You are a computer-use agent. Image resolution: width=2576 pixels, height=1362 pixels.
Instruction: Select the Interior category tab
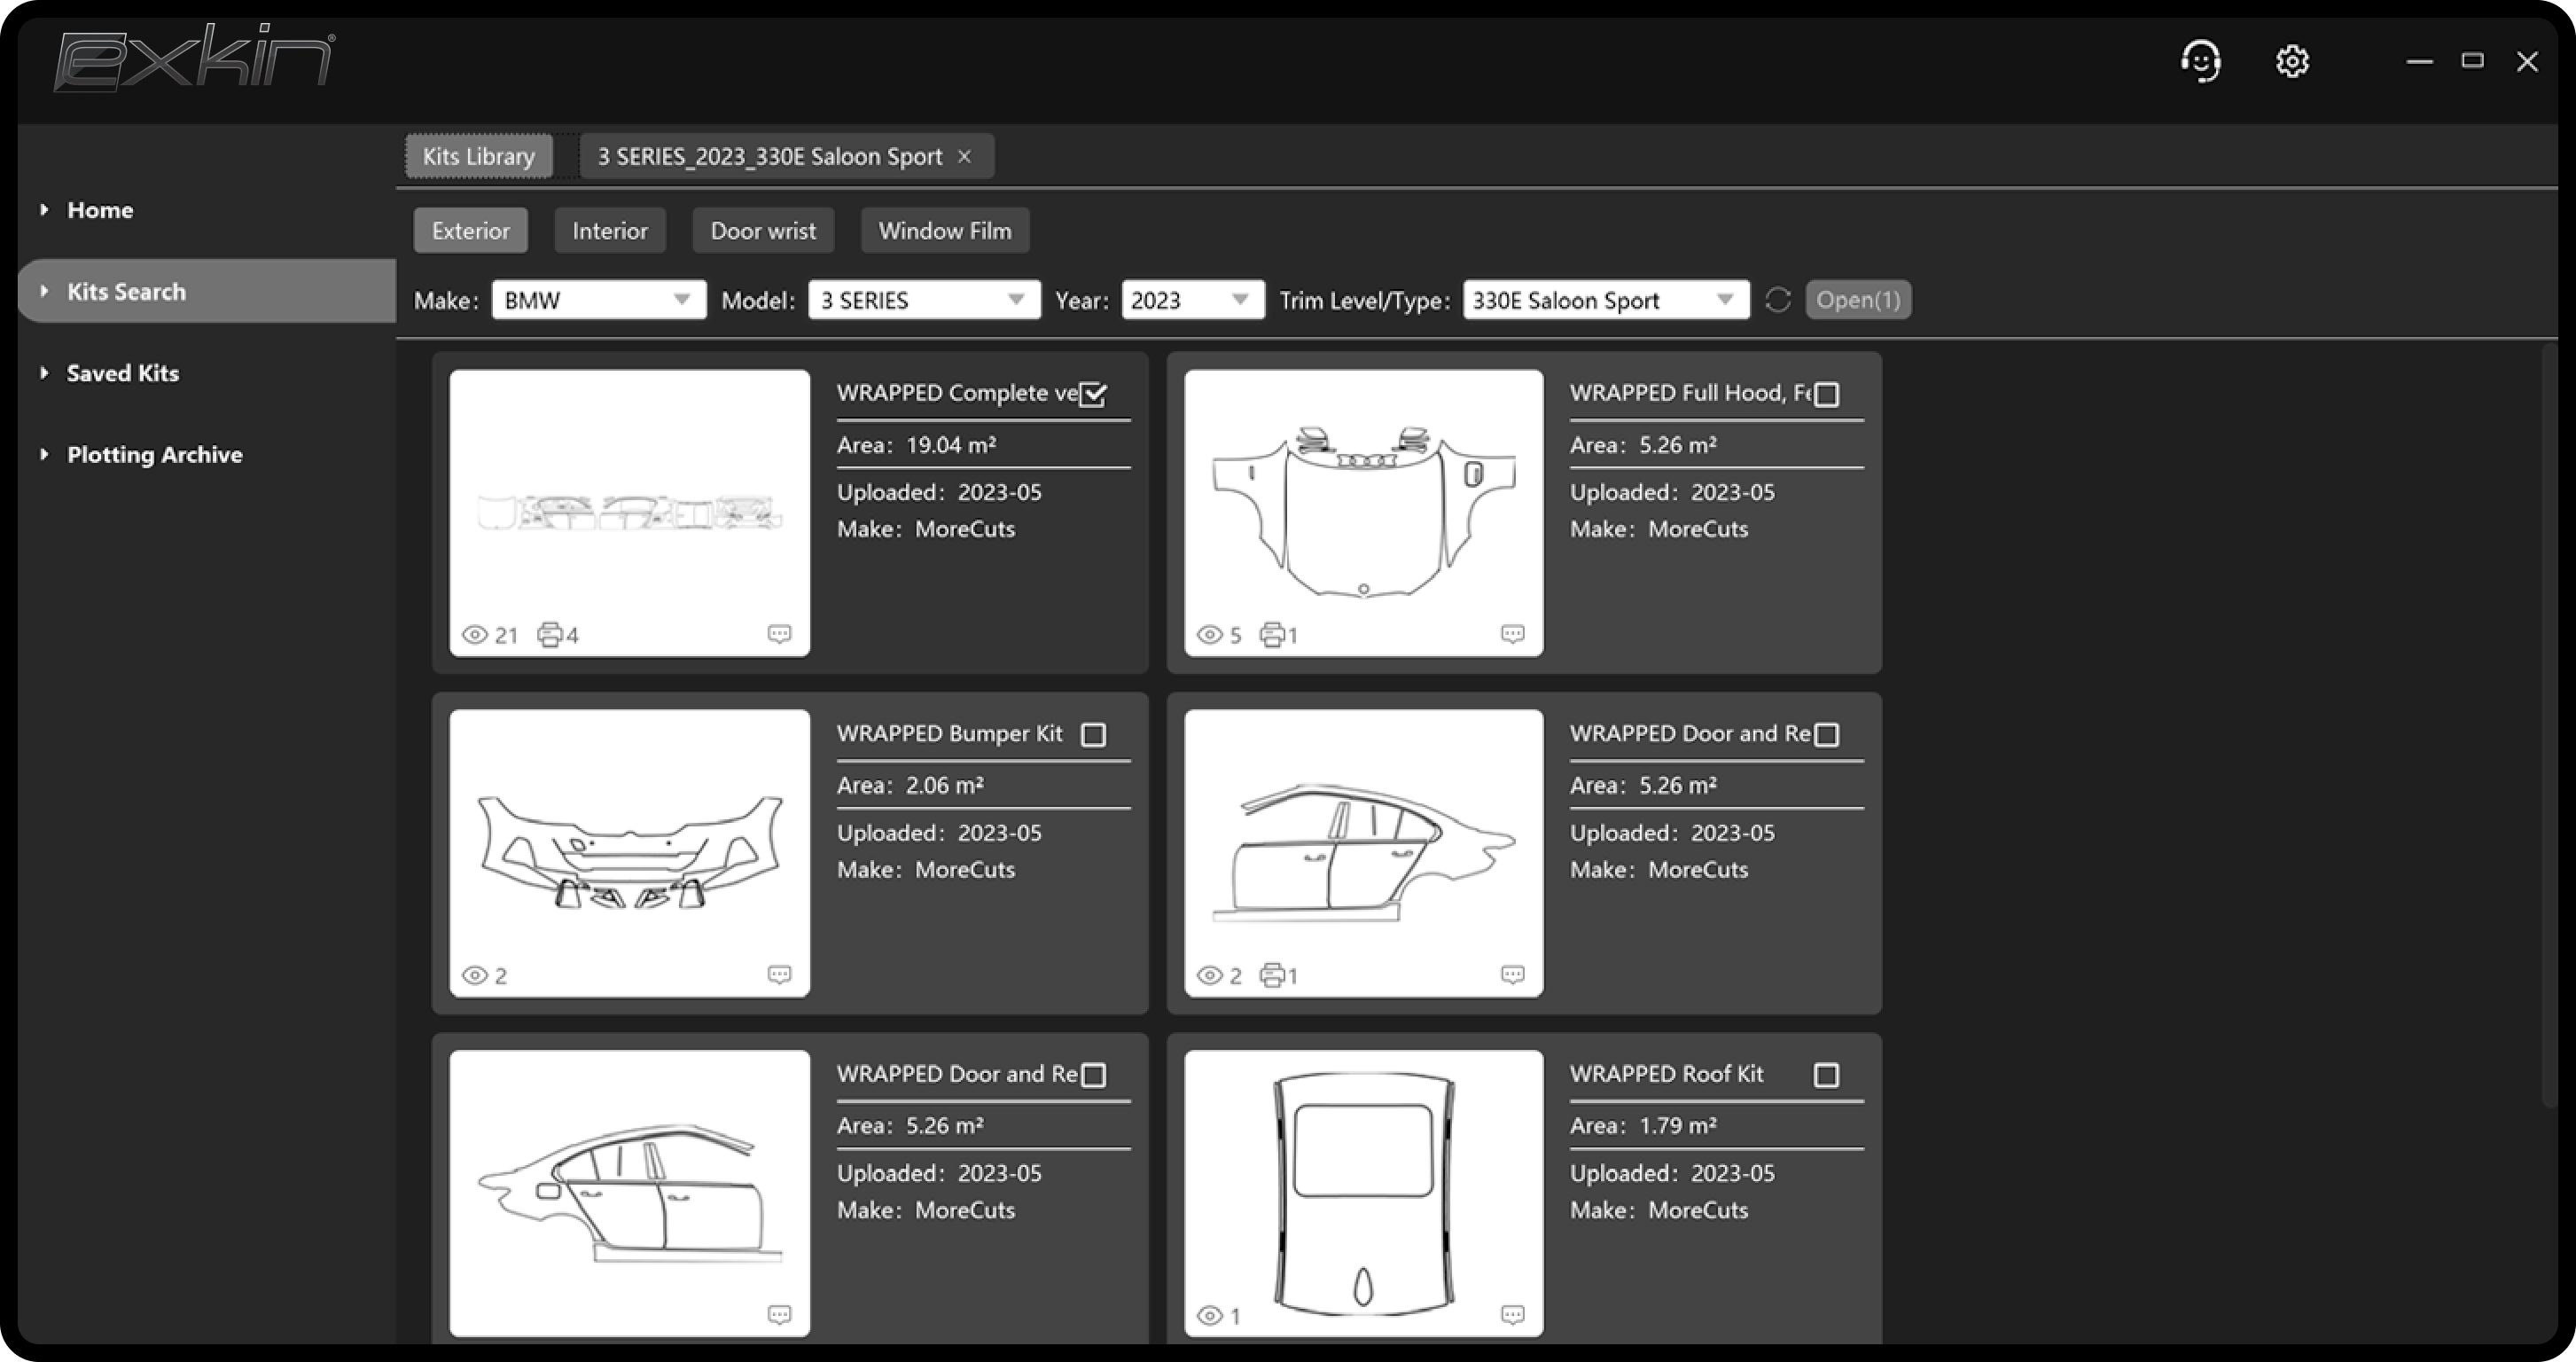point(609,229)
